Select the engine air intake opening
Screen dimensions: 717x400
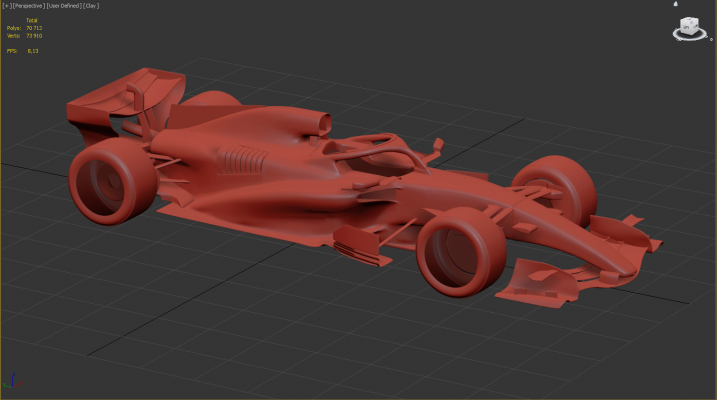324,127
